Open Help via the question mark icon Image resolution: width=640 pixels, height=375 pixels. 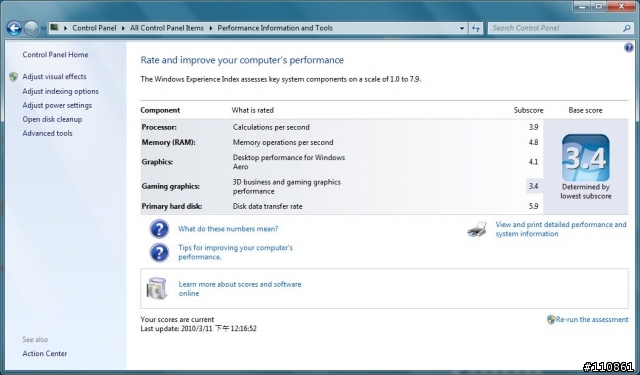pos(629,48)
